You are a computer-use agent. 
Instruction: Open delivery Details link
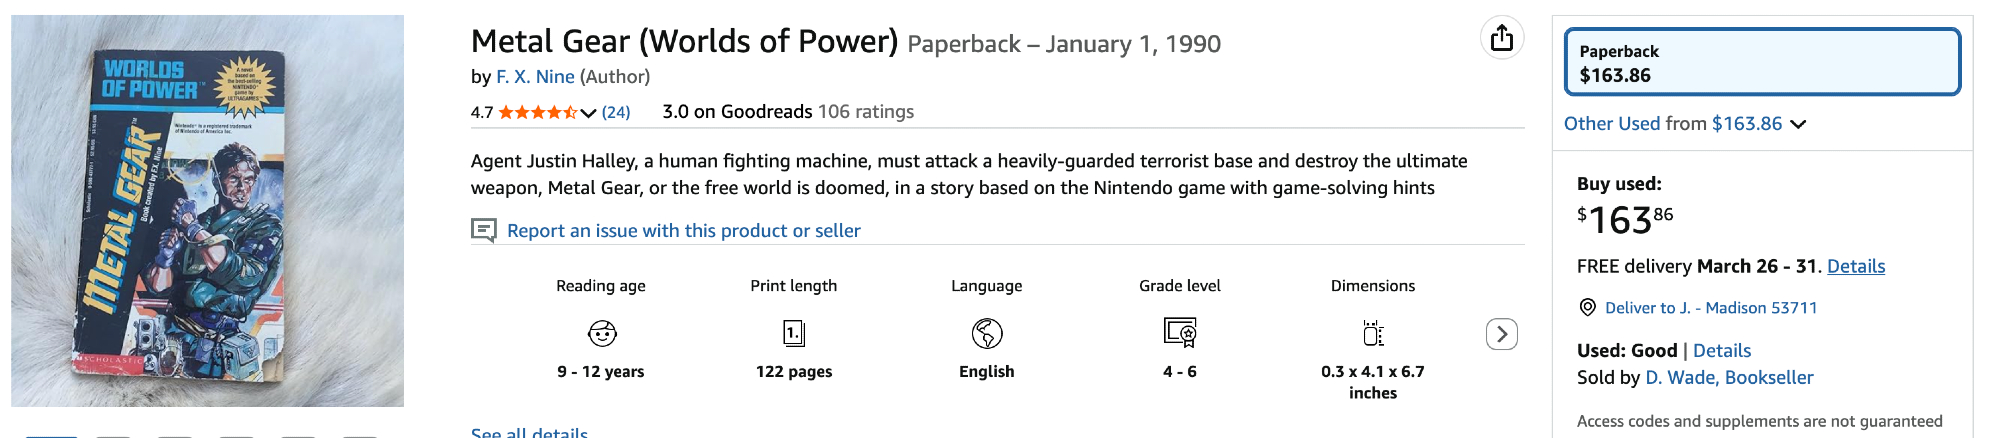[x=1855, y=266]
